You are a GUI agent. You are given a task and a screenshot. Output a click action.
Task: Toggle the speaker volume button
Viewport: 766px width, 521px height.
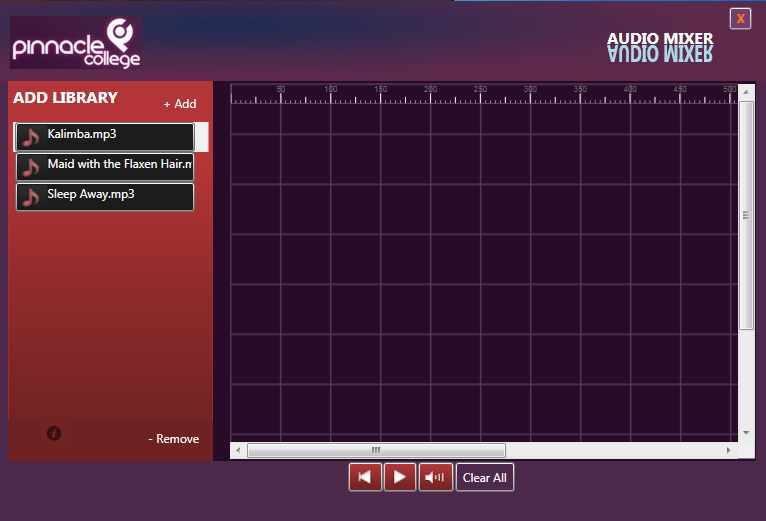pos(435,477)
